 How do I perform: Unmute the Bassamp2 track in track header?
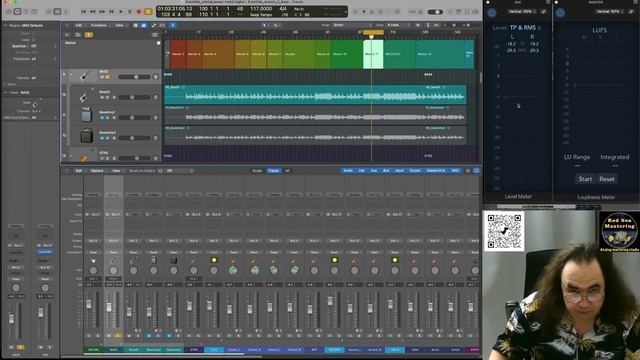click(102, 138)
